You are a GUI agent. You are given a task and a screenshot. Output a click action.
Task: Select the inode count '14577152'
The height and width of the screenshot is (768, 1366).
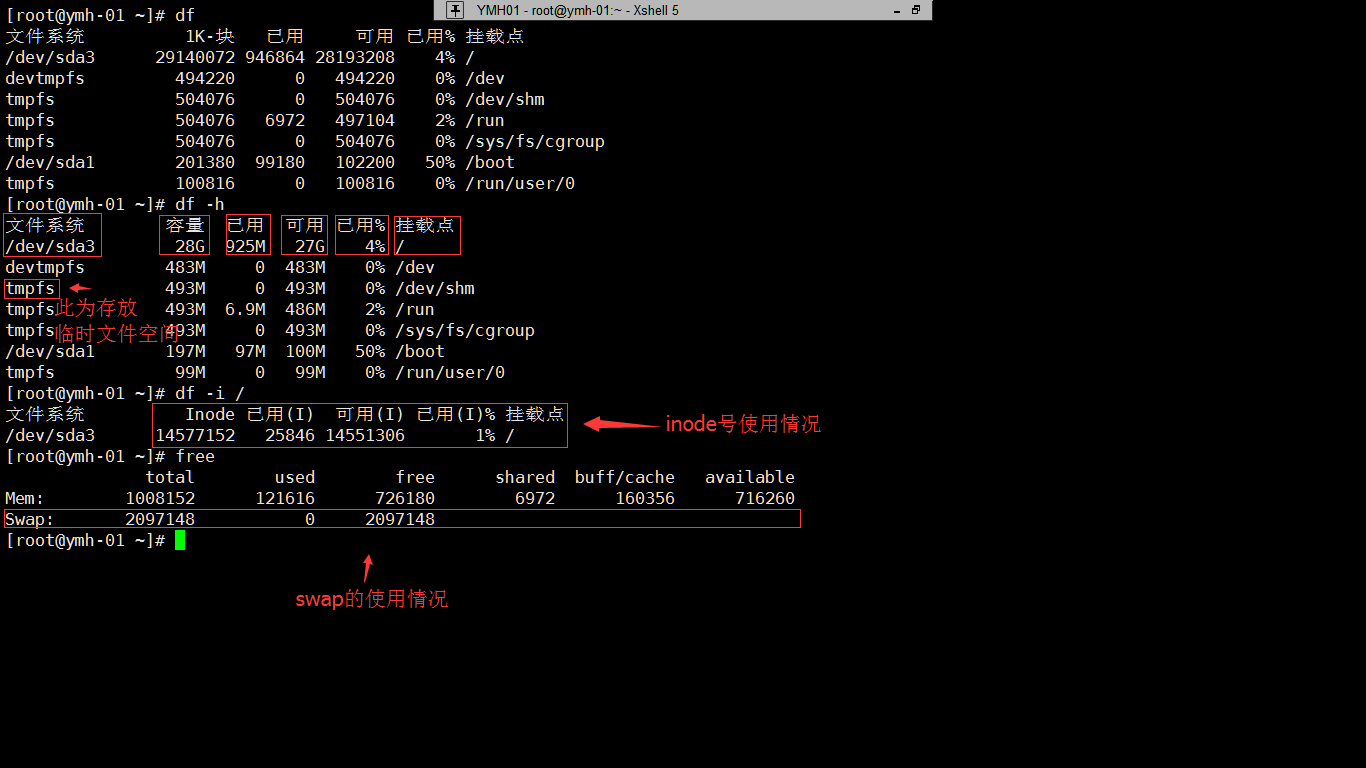[x=195, y=435]
